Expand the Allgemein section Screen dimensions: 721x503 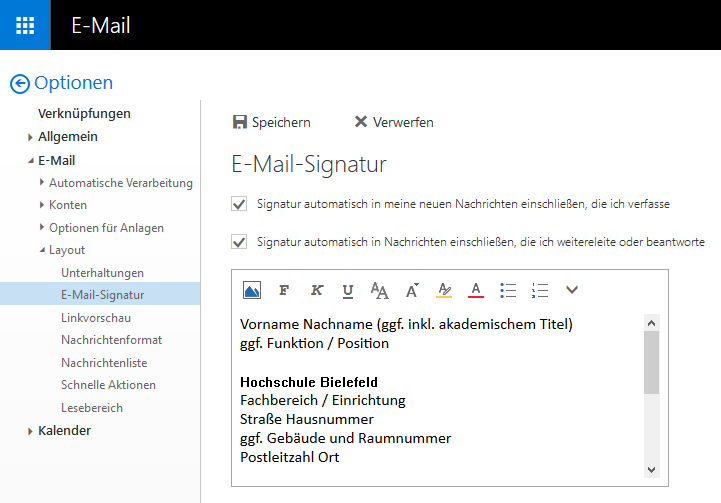[x=30, y=137]
